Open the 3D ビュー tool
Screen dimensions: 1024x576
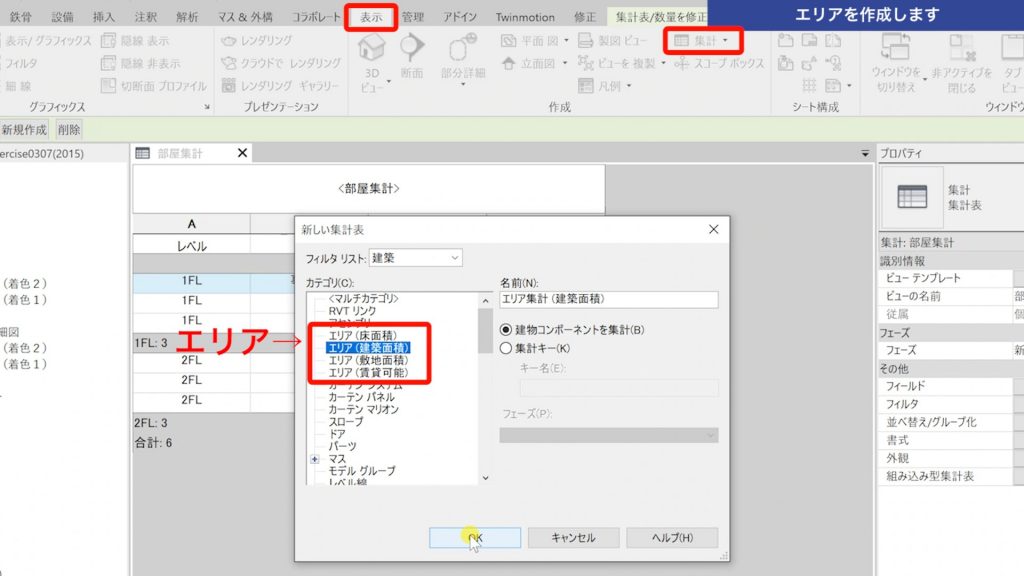click(370, 60)
